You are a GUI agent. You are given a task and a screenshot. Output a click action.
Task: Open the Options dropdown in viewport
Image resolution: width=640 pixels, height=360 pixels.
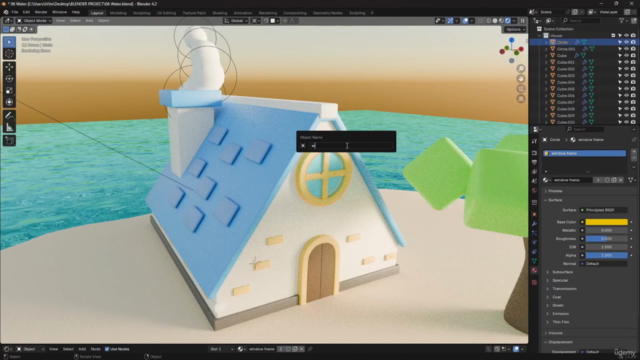(514, 29)
